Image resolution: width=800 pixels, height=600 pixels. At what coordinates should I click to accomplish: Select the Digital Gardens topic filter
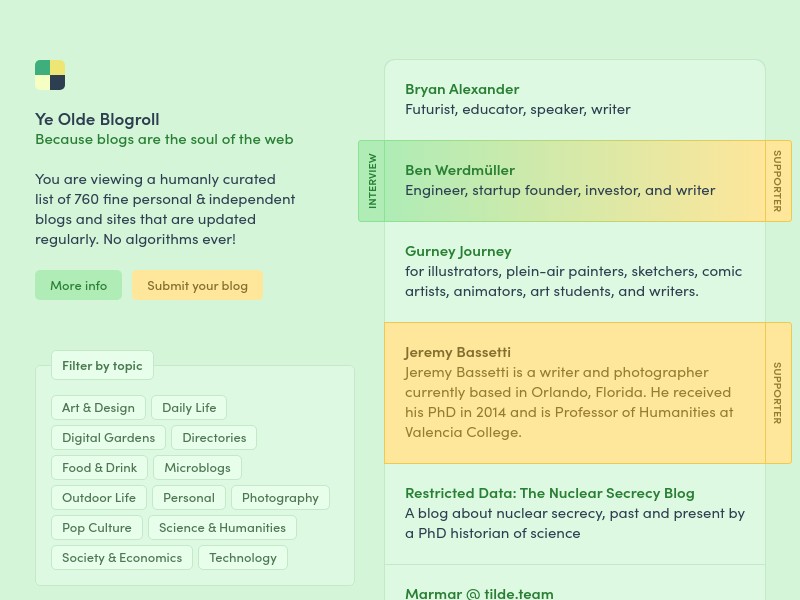click(x=109, y=438)
